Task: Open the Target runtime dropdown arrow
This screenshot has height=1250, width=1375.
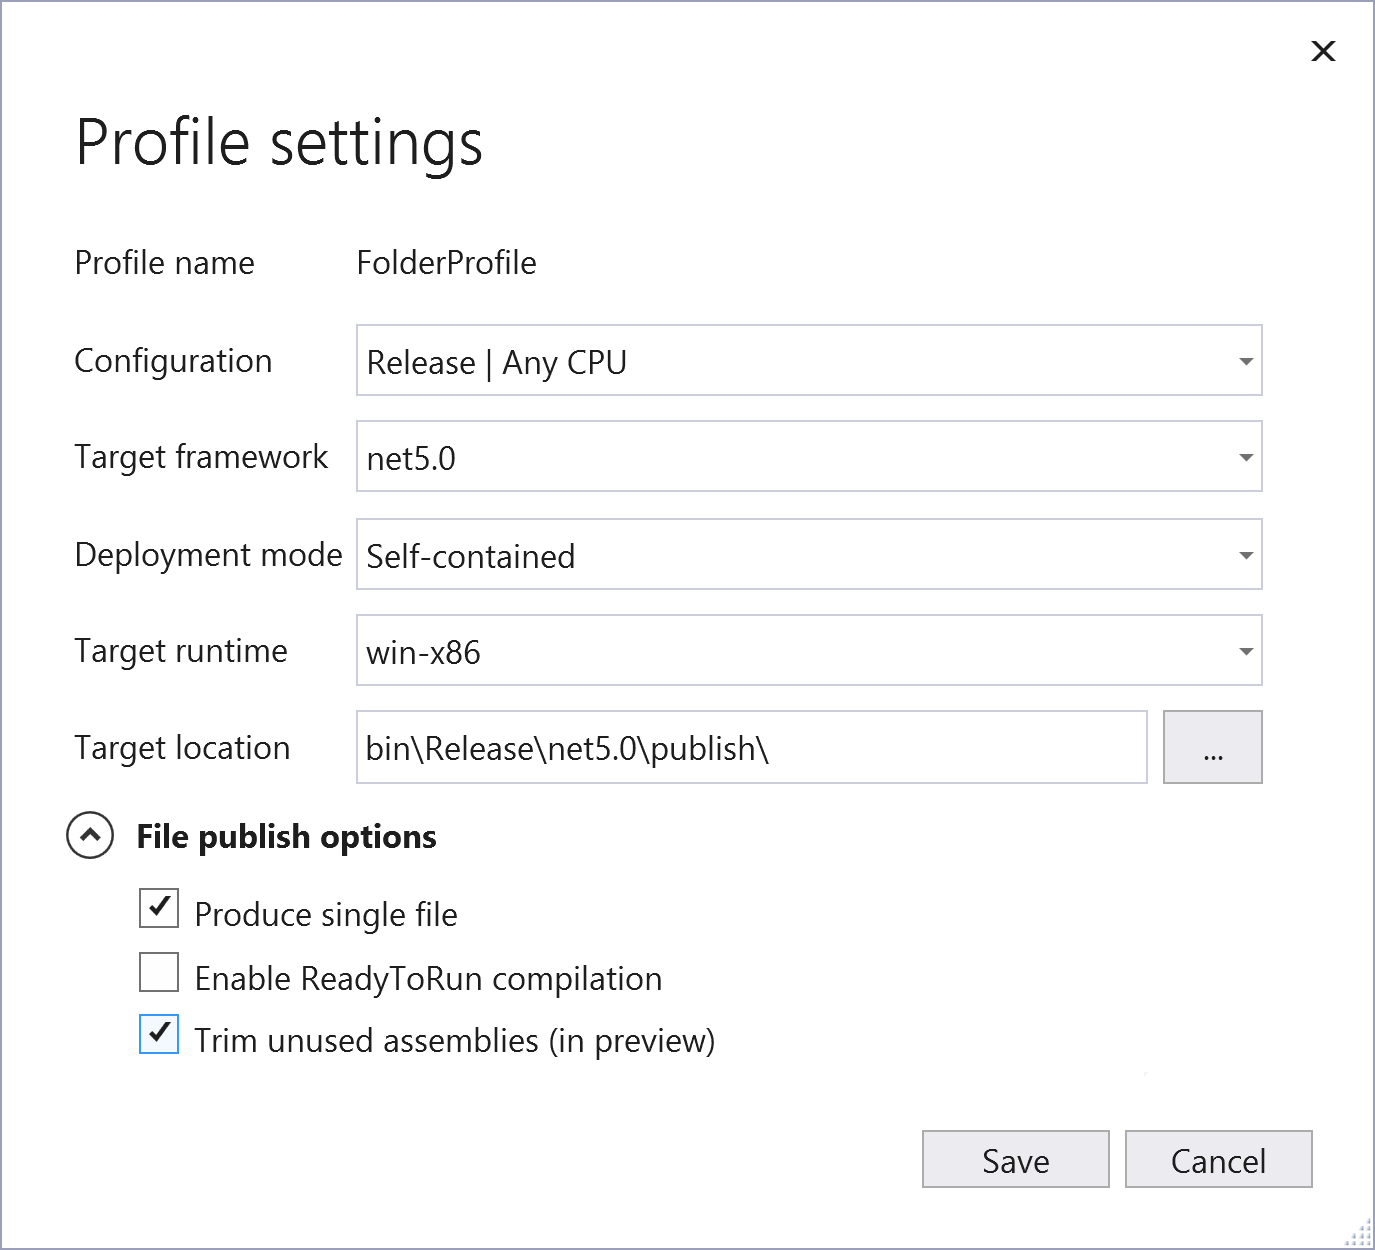Action: click(x=1246, y=651)
